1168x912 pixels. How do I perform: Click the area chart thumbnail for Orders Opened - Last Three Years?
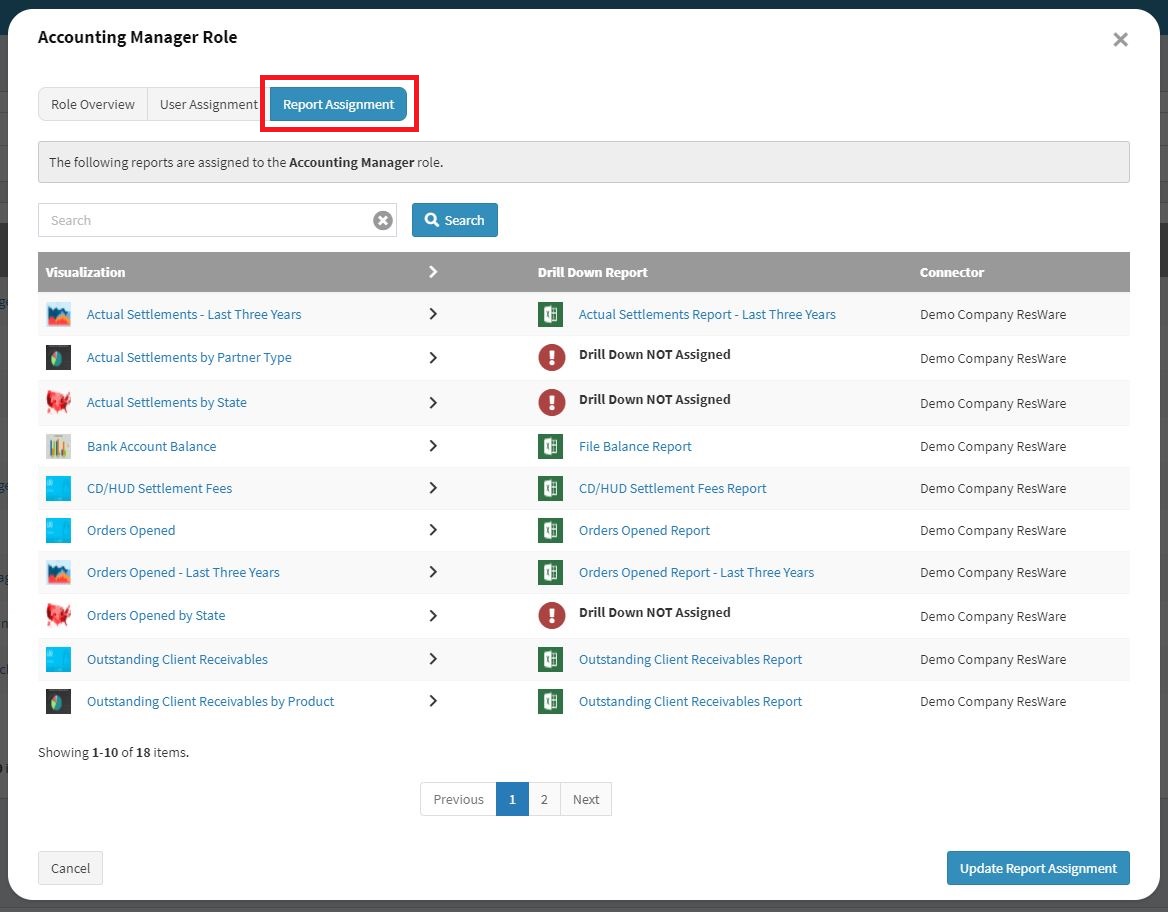57,572
